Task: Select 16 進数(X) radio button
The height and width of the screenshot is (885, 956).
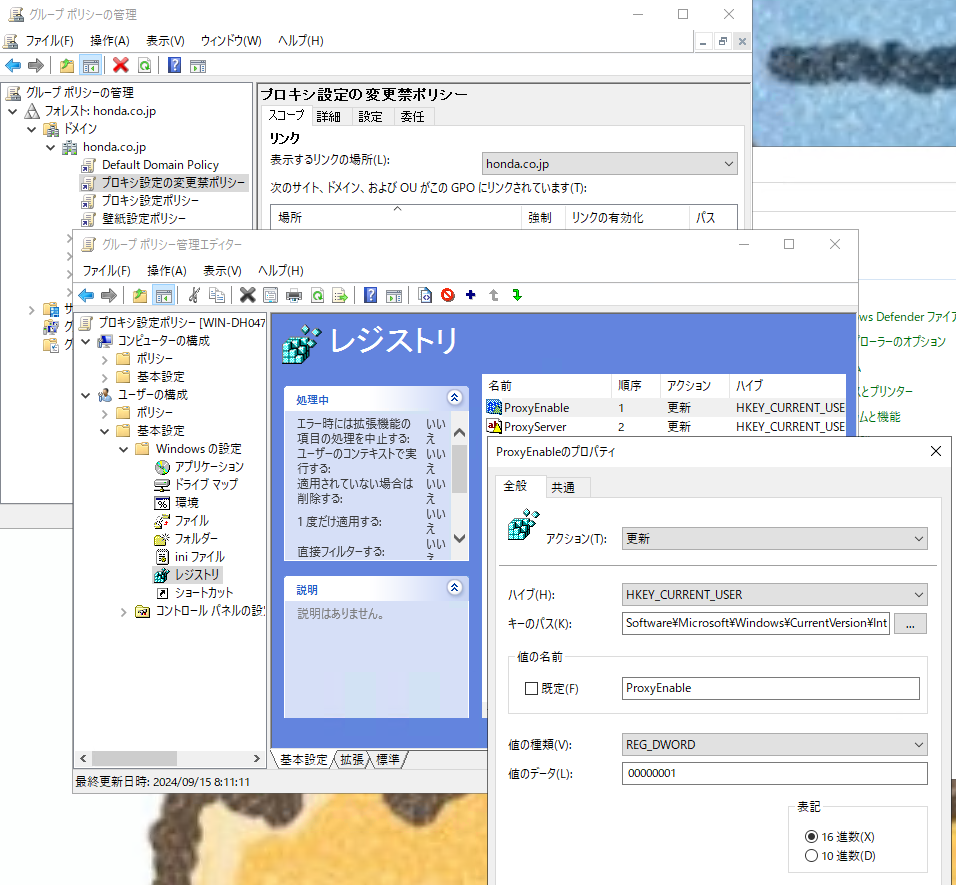Action: click(x=811, y=836)
